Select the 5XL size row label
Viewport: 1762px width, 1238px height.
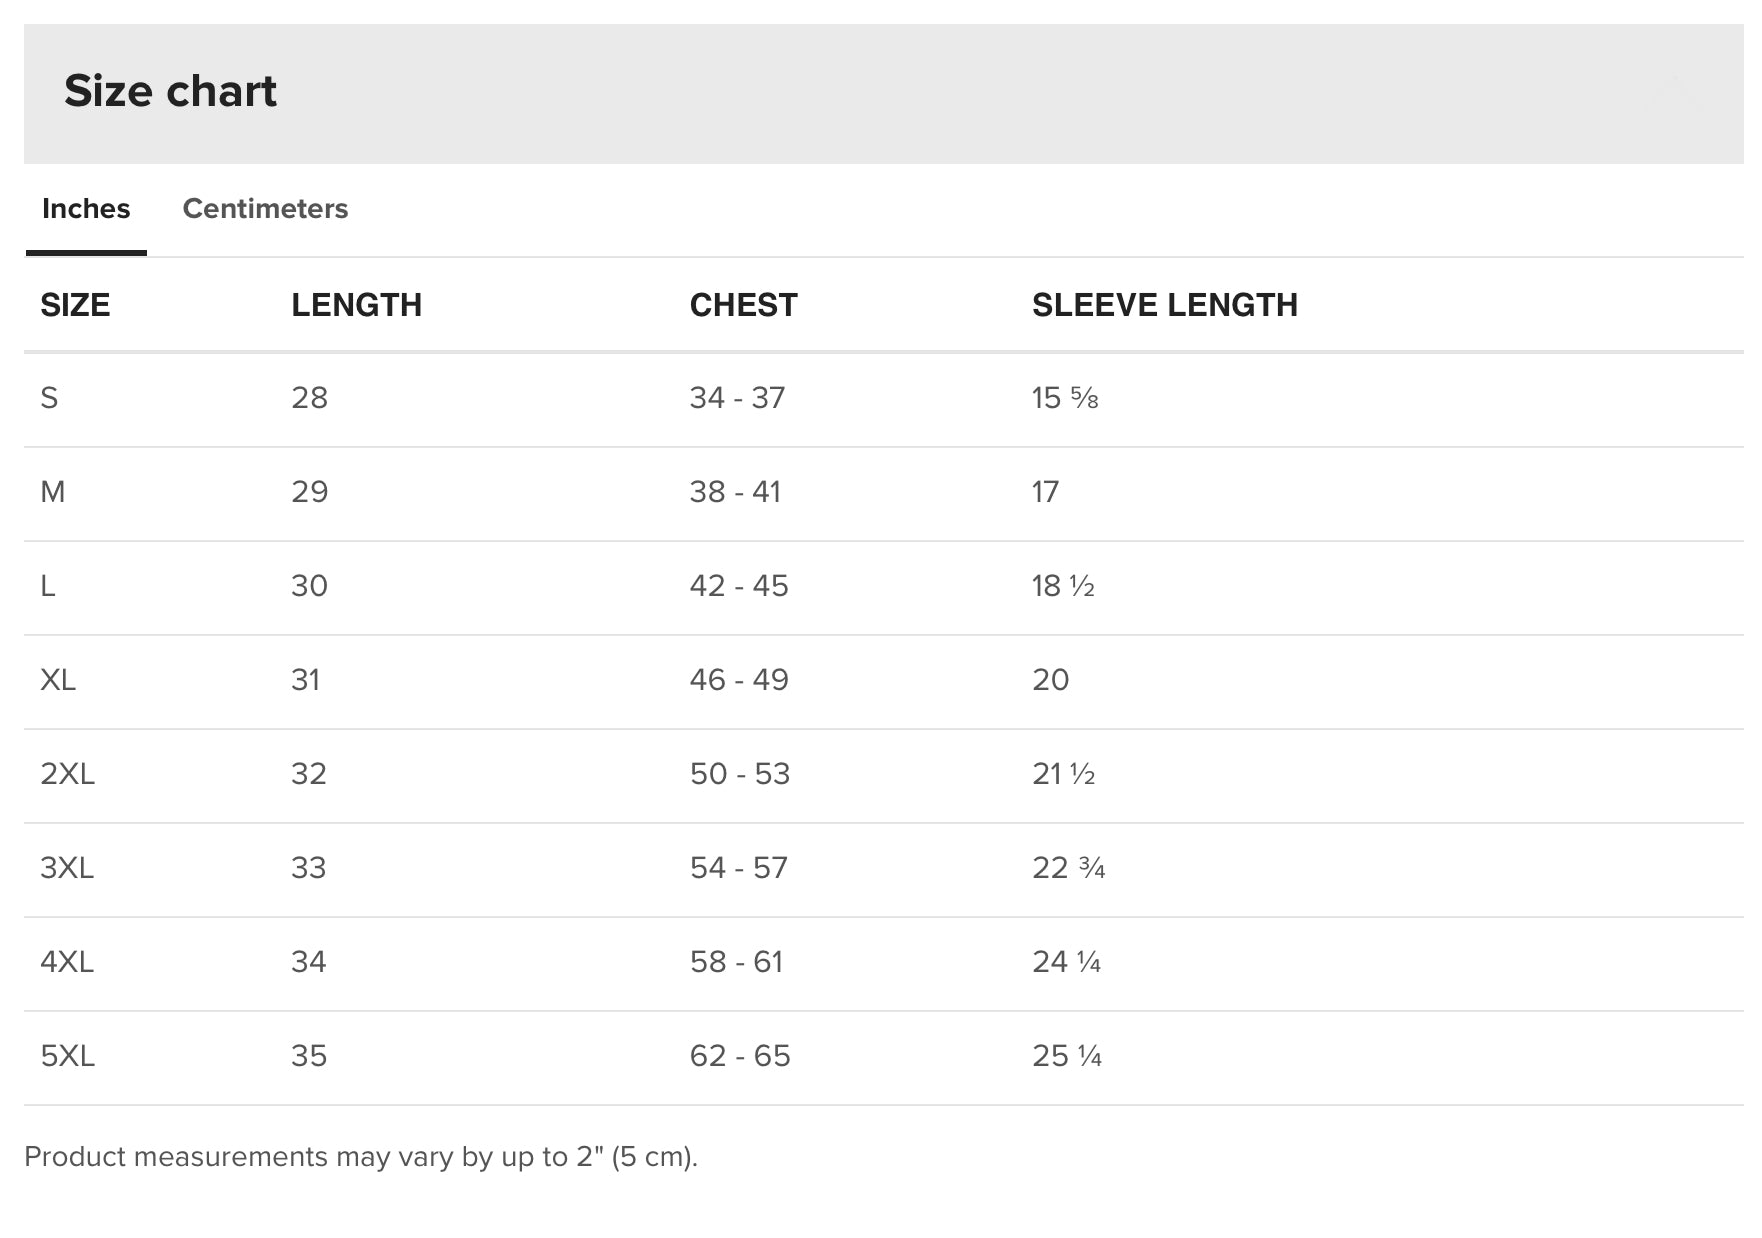[67, 1056]
